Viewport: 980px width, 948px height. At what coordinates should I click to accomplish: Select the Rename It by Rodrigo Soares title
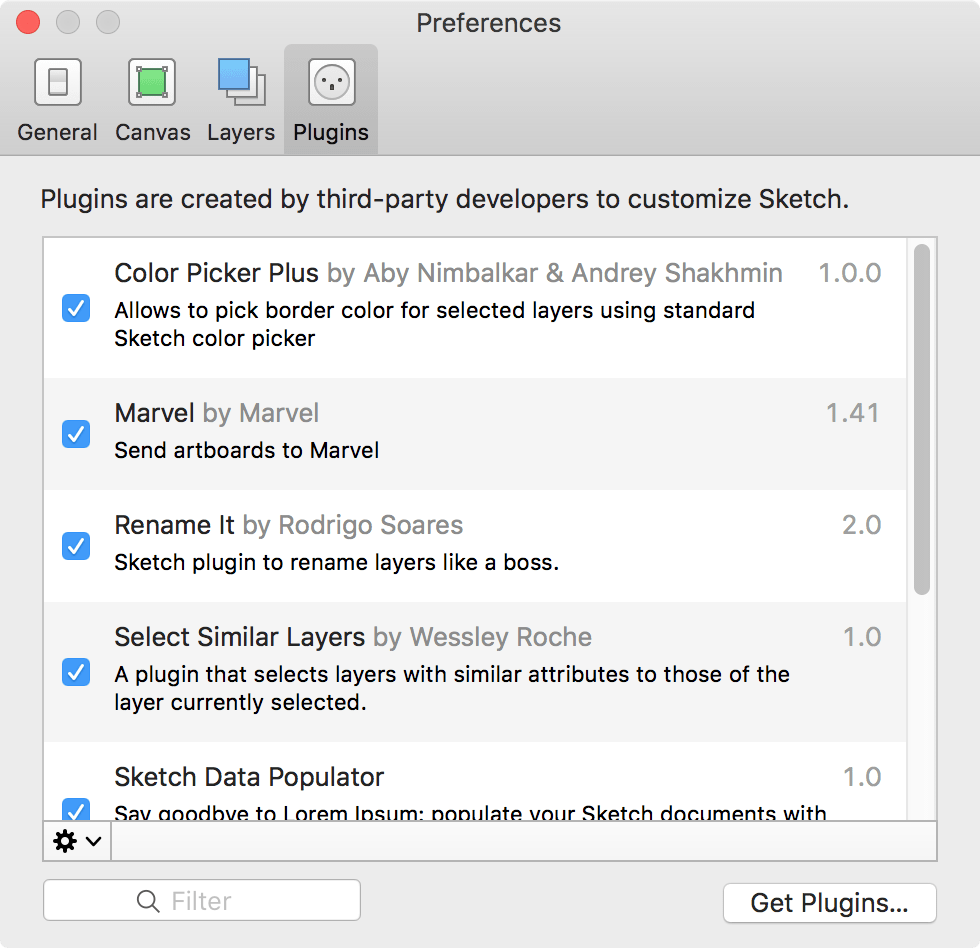289,526
